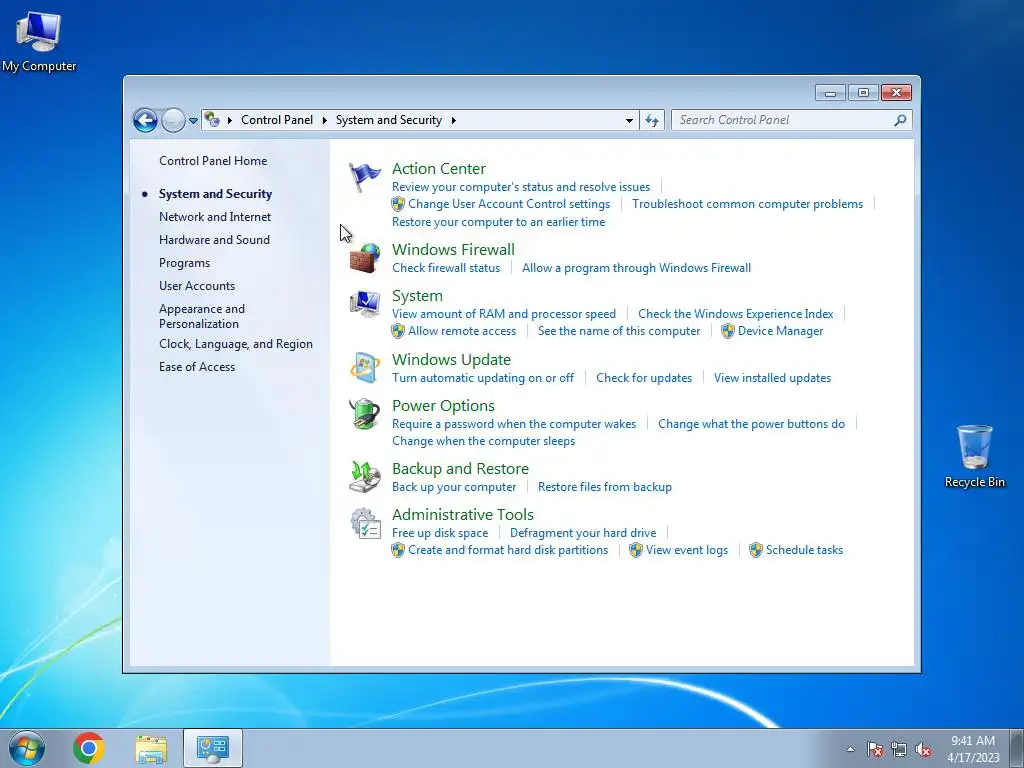
Task: Select System and Security in sidebar
Action: pyautogui.click(x=216, y=194)
